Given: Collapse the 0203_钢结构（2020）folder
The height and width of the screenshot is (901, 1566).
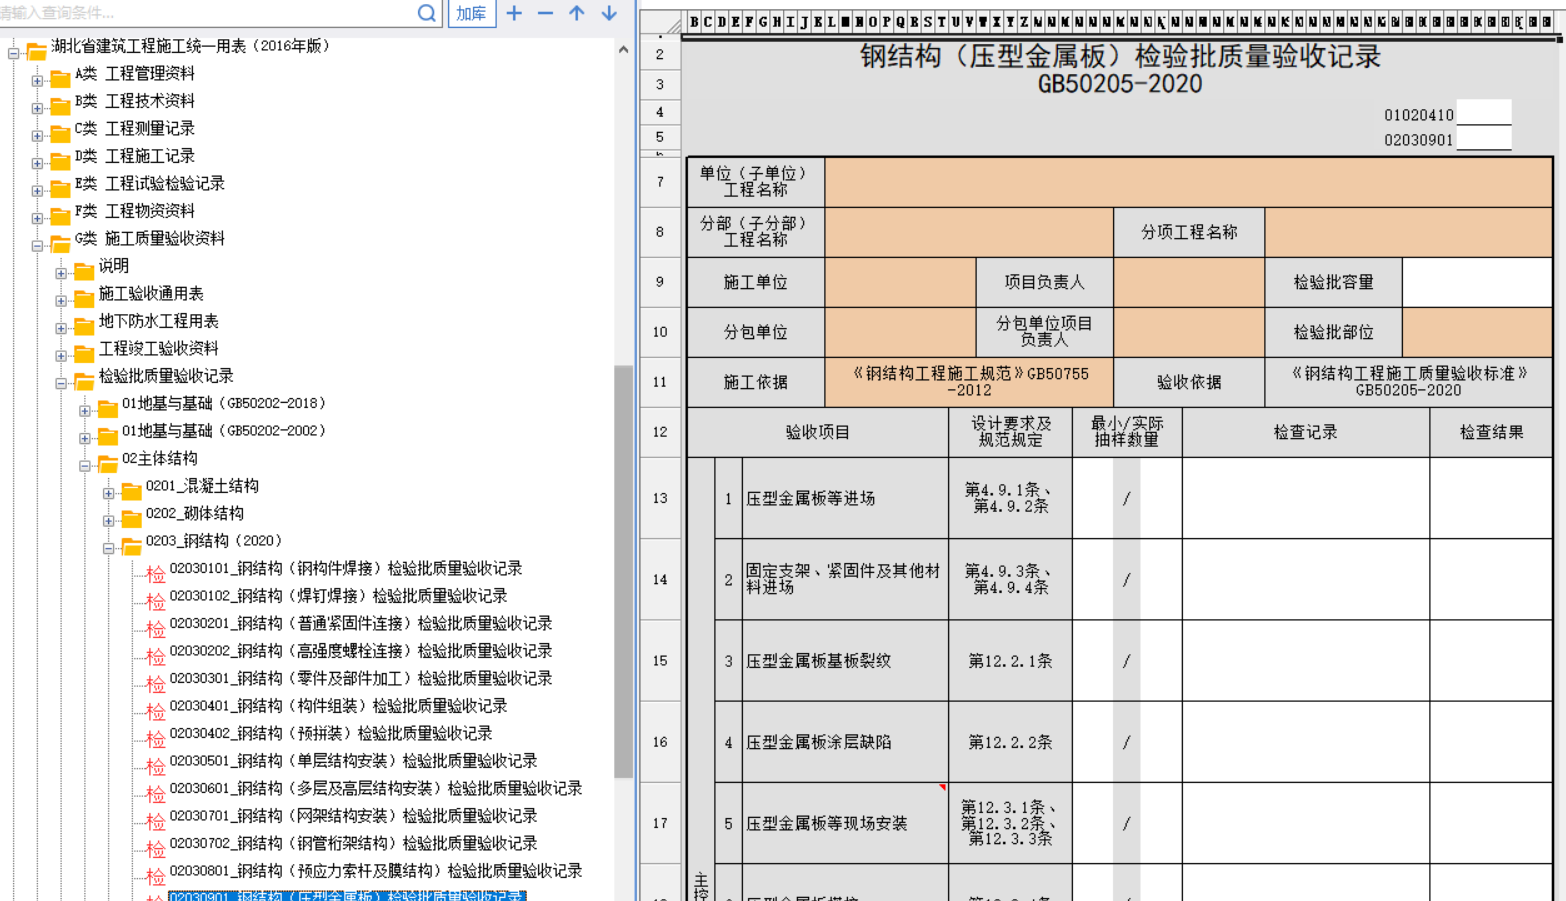Looking at the screenshot, I should point(109,548).
